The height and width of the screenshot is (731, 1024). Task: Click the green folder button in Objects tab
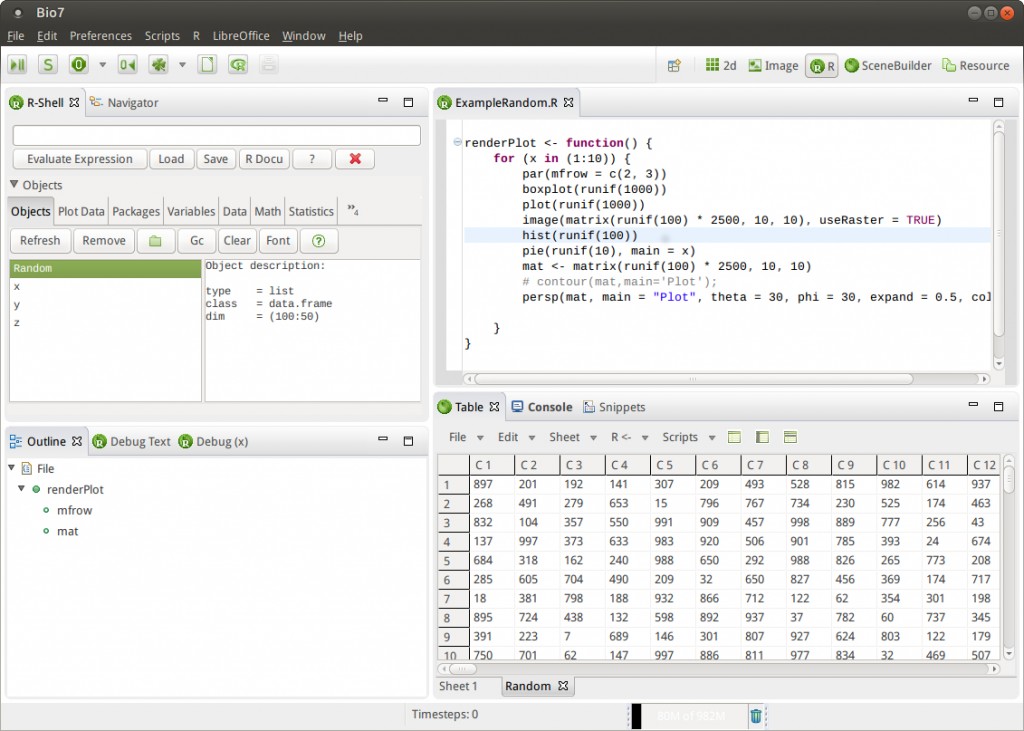[x=154, y=241]
